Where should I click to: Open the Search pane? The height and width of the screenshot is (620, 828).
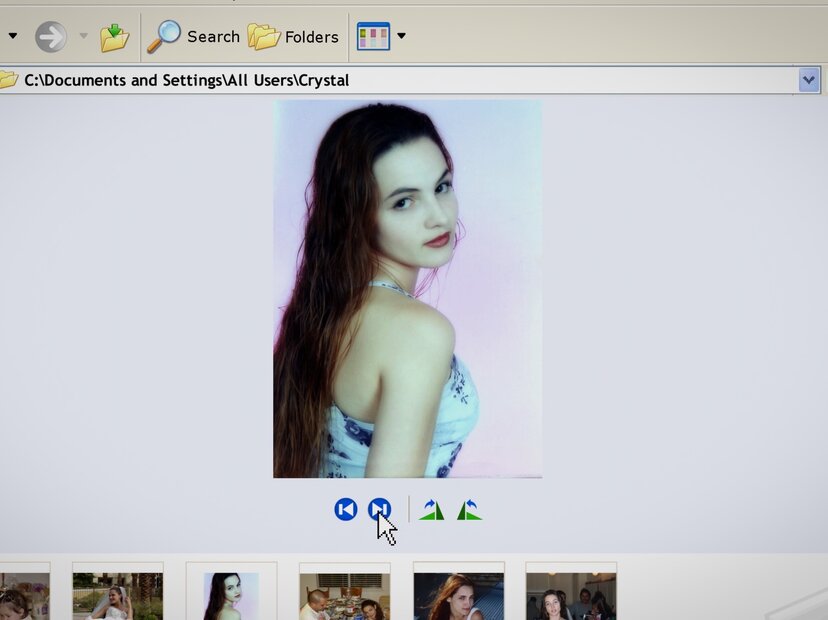[194, 37]
